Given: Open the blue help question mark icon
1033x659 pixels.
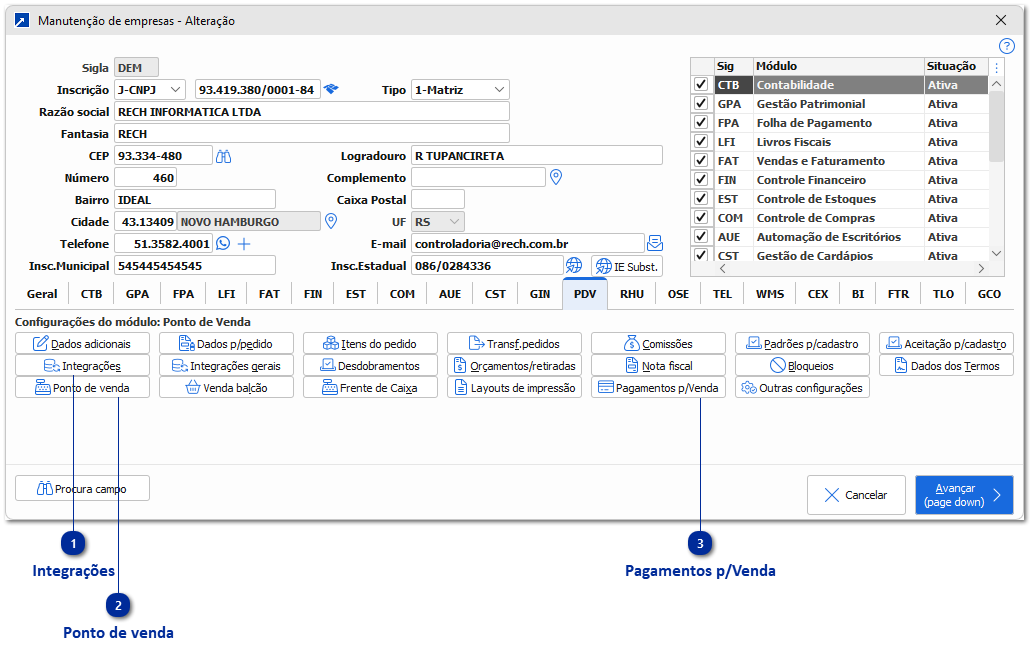Looking at the screenshot, I should [x=1007, y=46].
